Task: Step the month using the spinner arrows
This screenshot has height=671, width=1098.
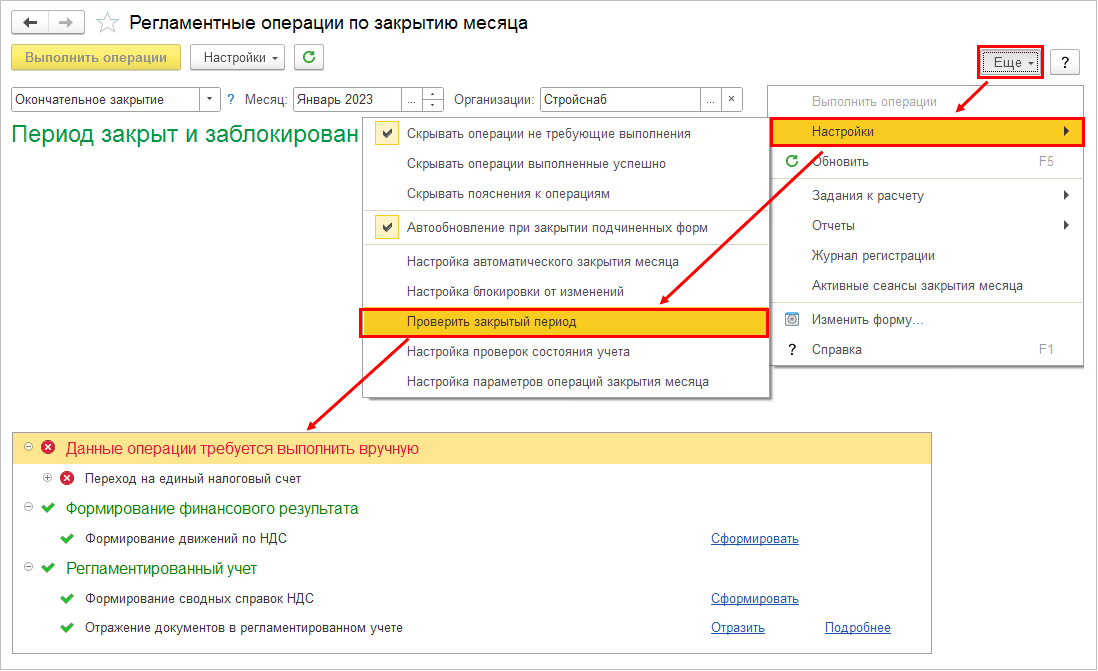Action: point(433,99)
